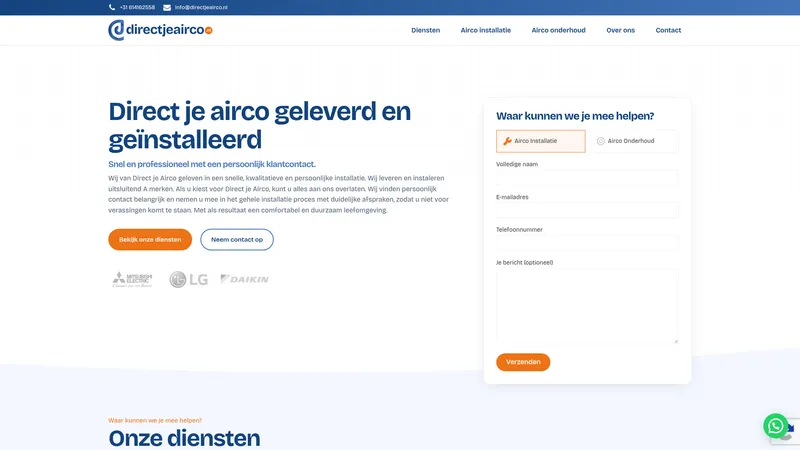Open Airco onderhoud menu item
This screenshot has height=450, width=800.
click(558, 30)
